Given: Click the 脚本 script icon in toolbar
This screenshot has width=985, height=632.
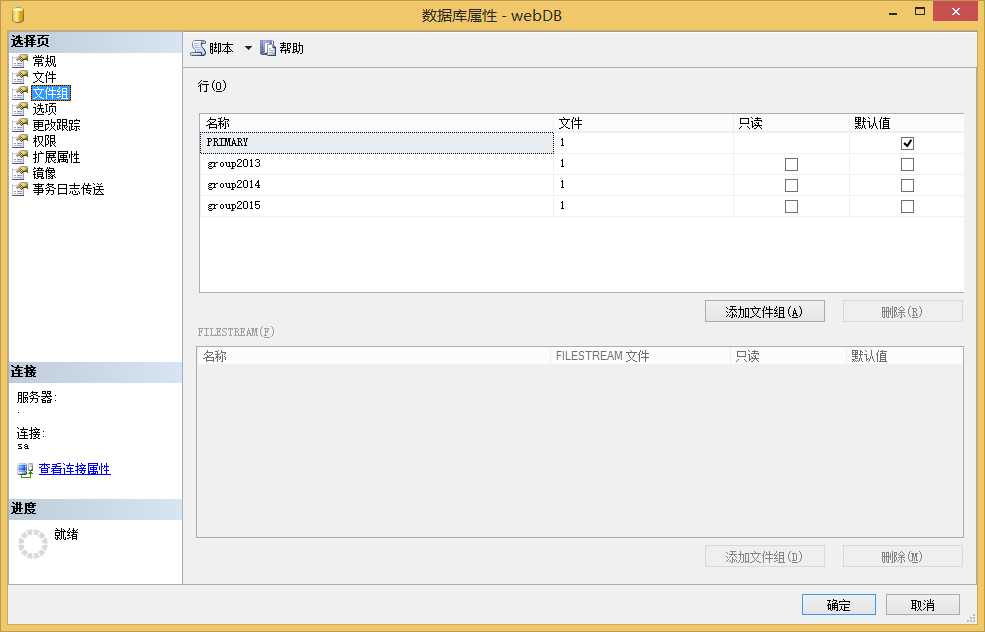Looking at the screenshot, I should click(198, 48).
